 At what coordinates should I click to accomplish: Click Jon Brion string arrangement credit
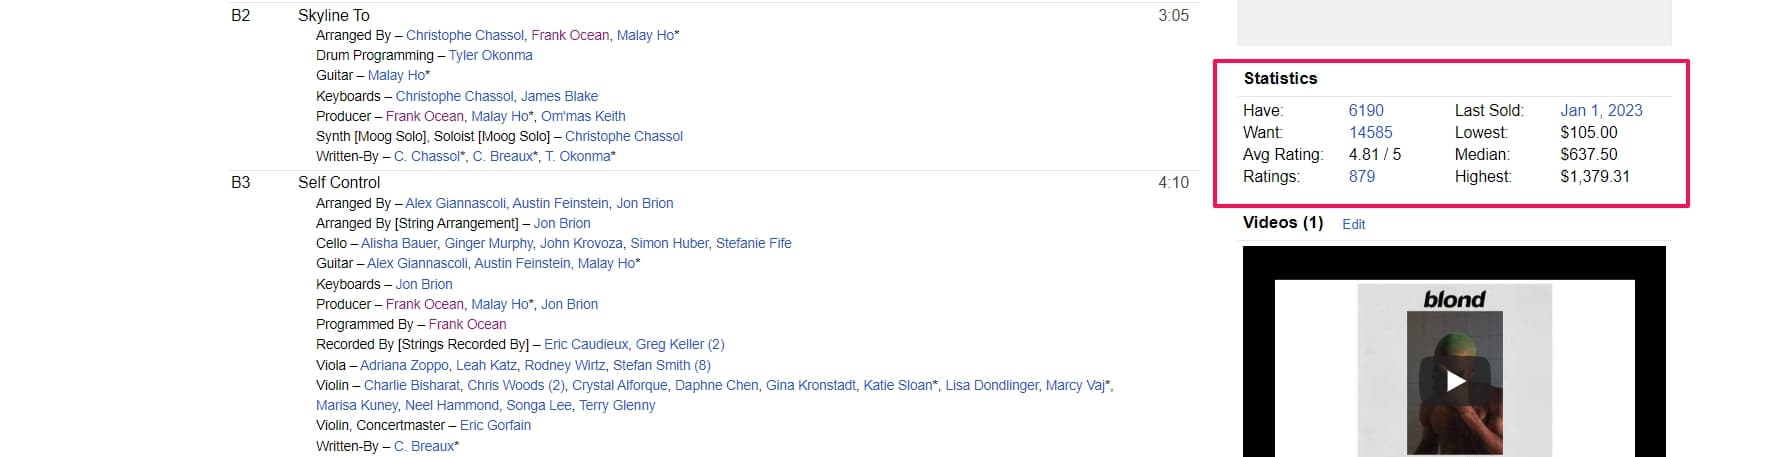coord(561,223)
